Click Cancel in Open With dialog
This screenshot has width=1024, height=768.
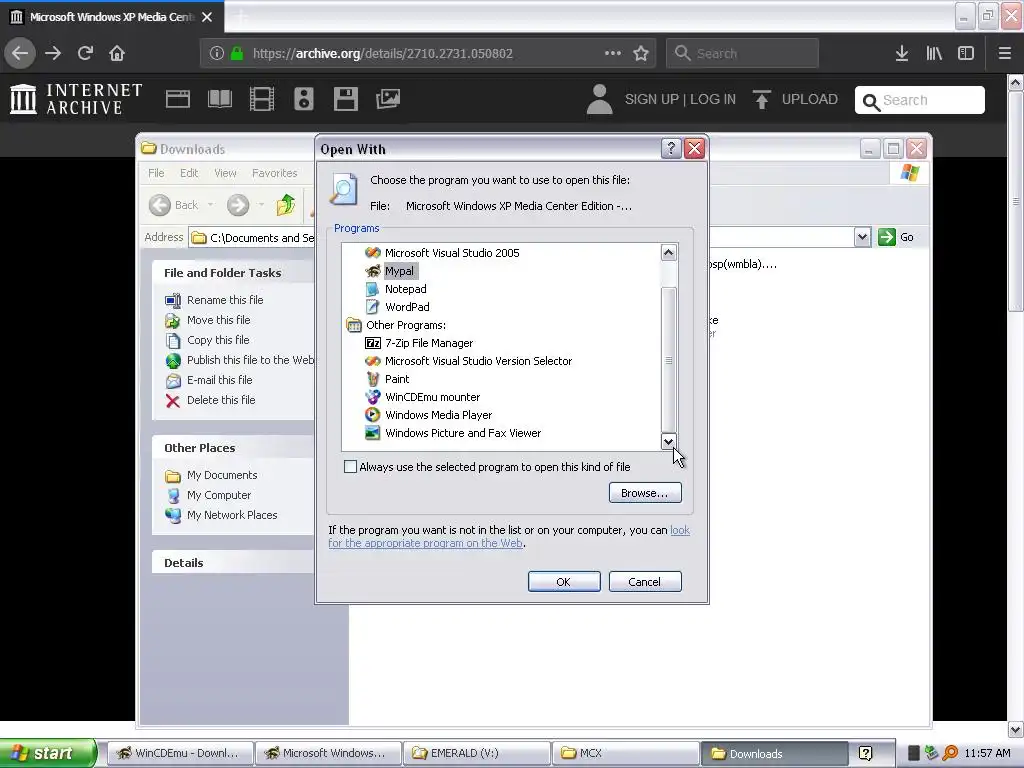click(x=645, y=582)
